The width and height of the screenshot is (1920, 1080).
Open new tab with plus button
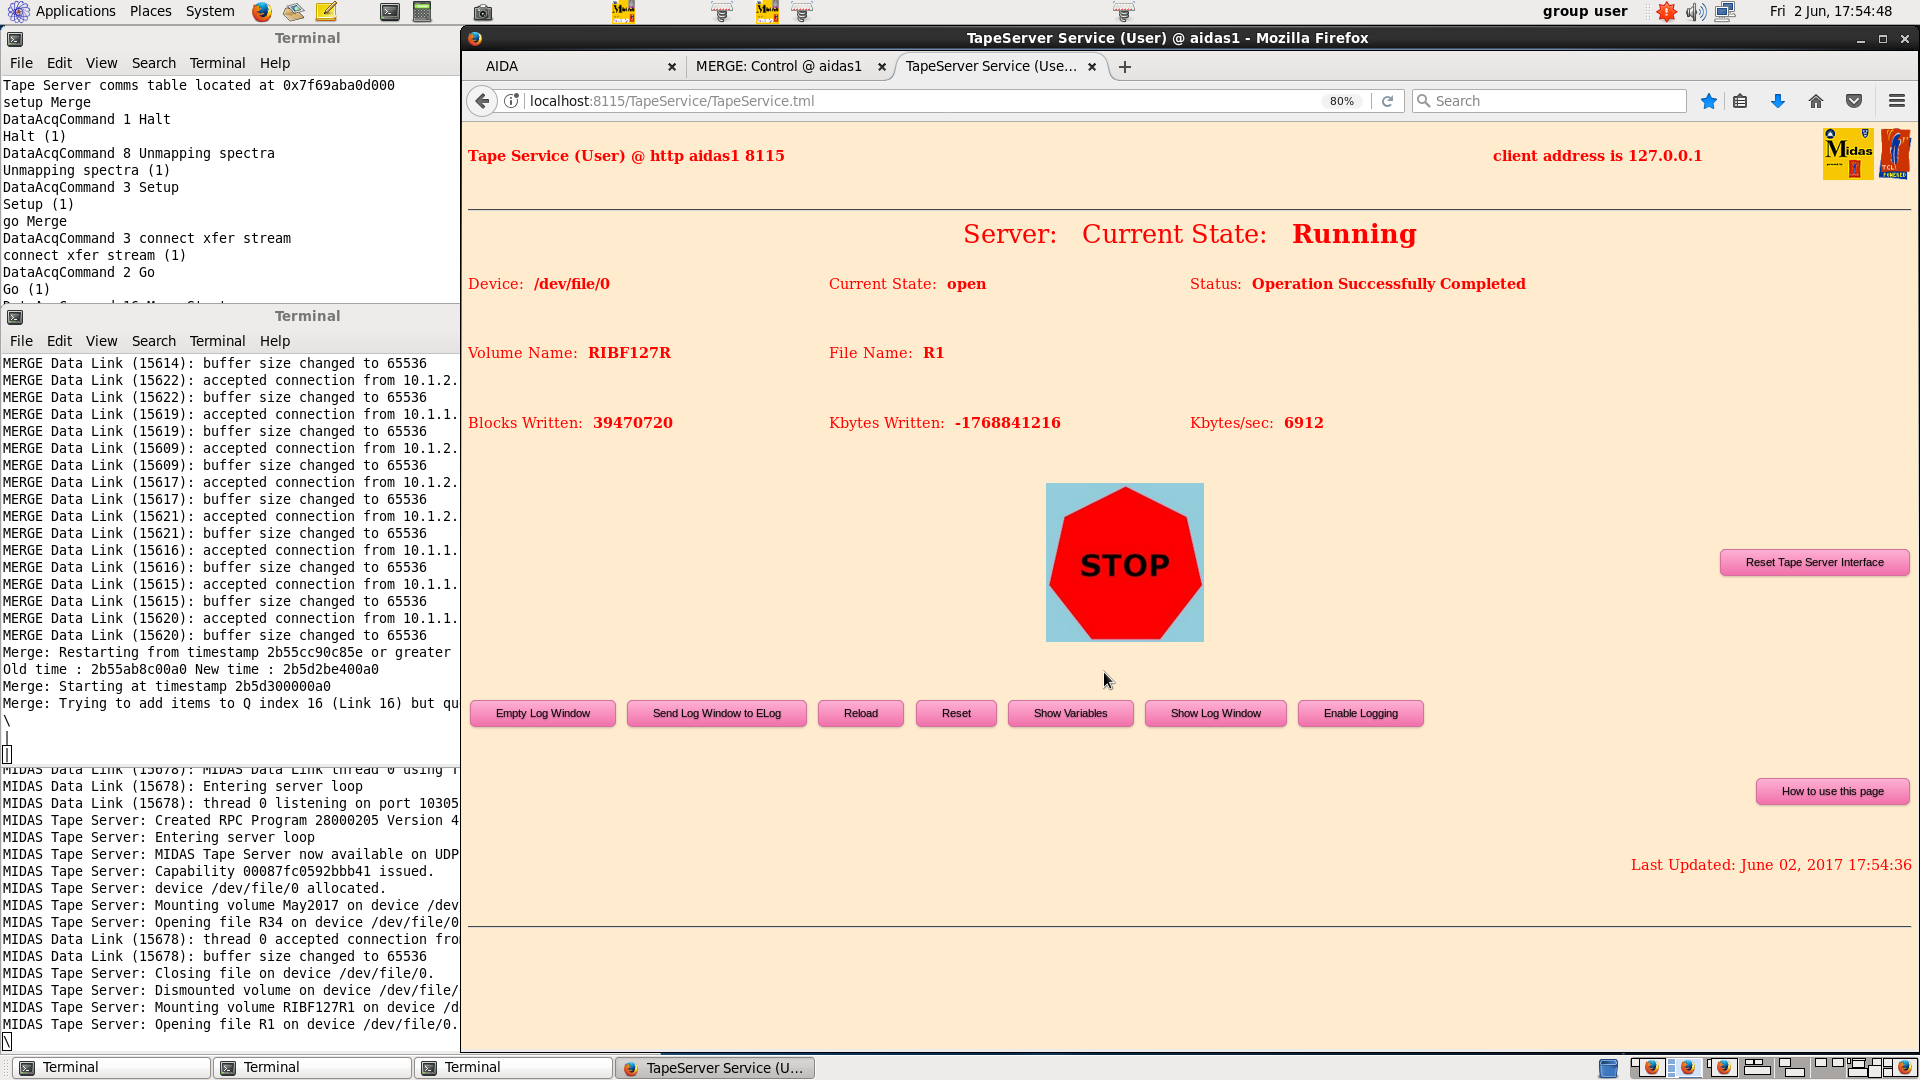point(1125,67)
